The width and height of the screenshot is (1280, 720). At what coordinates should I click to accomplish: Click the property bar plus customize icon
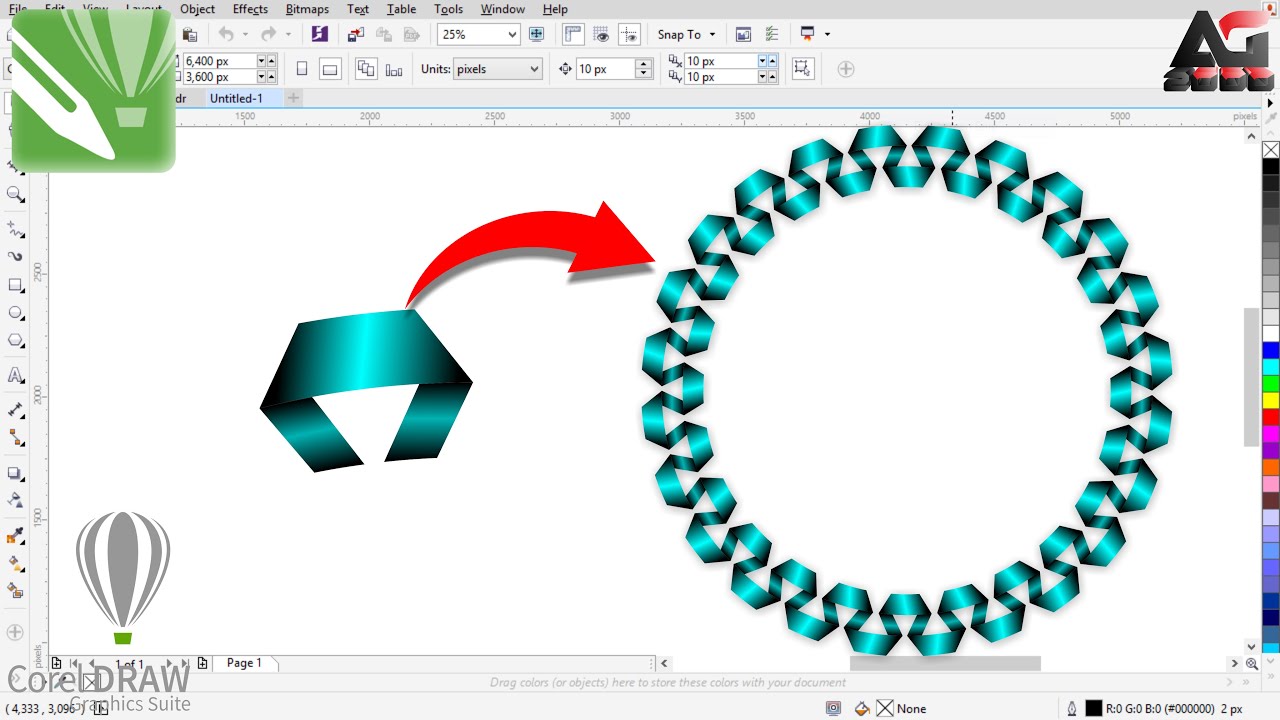point(846,69)
